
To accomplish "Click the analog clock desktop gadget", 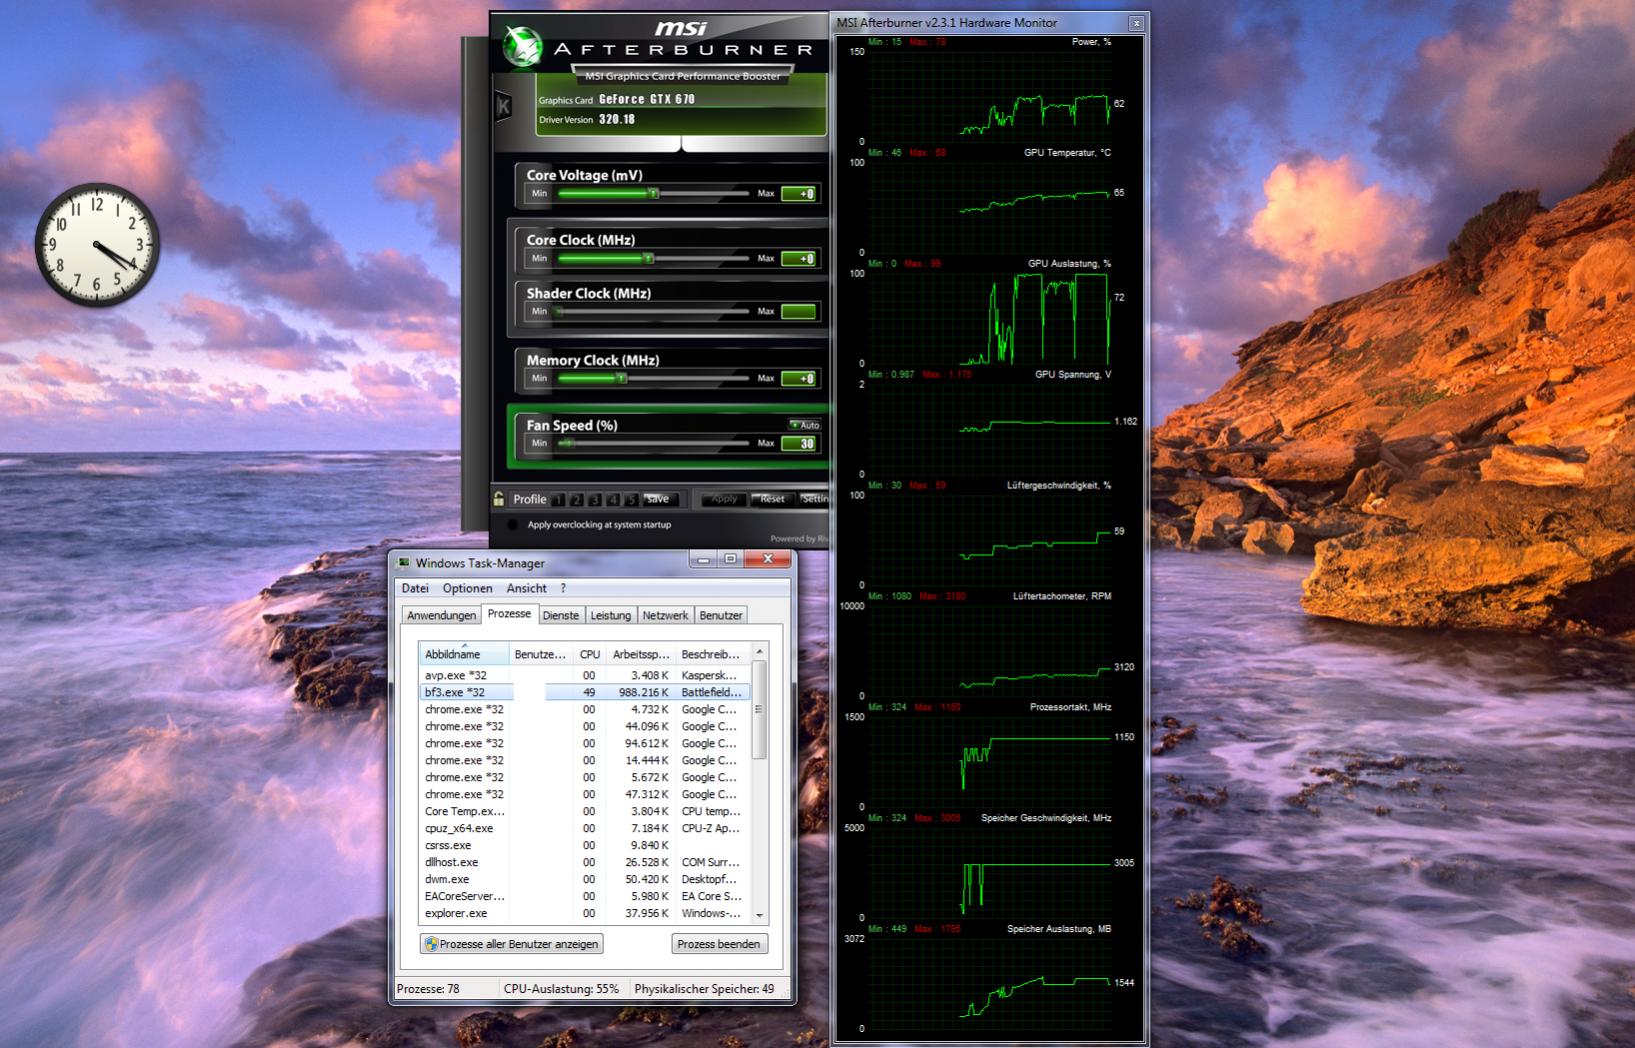I will pos(97,245).
